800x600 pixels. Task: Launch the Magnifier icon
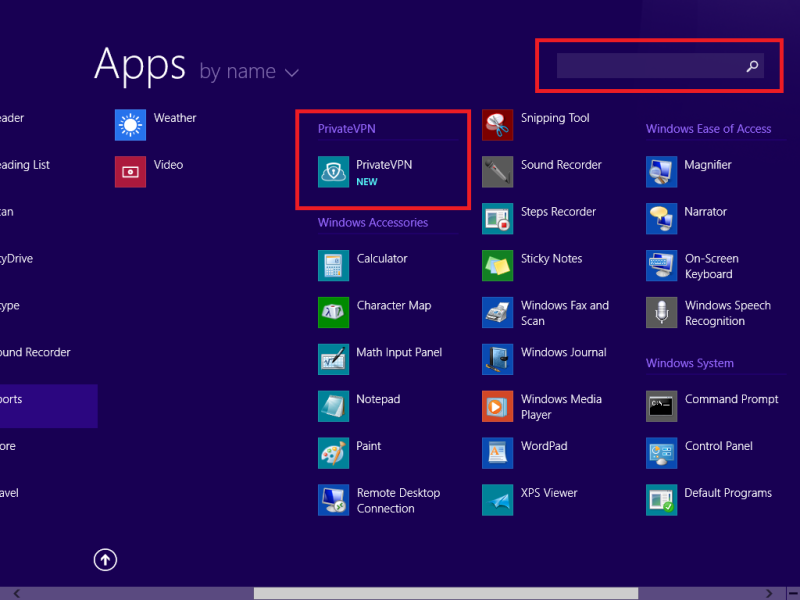661,172
